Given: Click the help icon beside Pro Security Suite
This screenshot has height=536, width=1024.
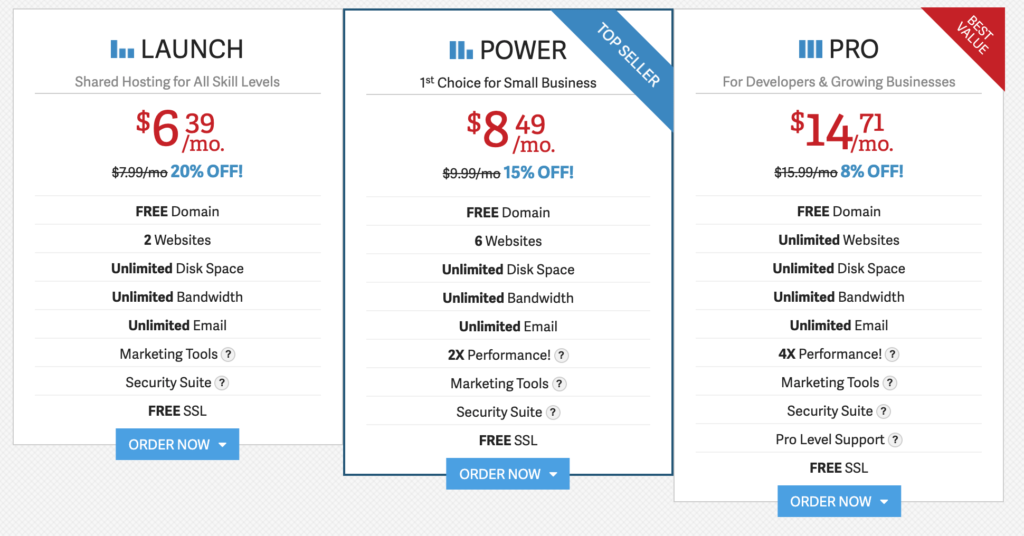Looking at the screenshot, I should (x=883, y=411).
